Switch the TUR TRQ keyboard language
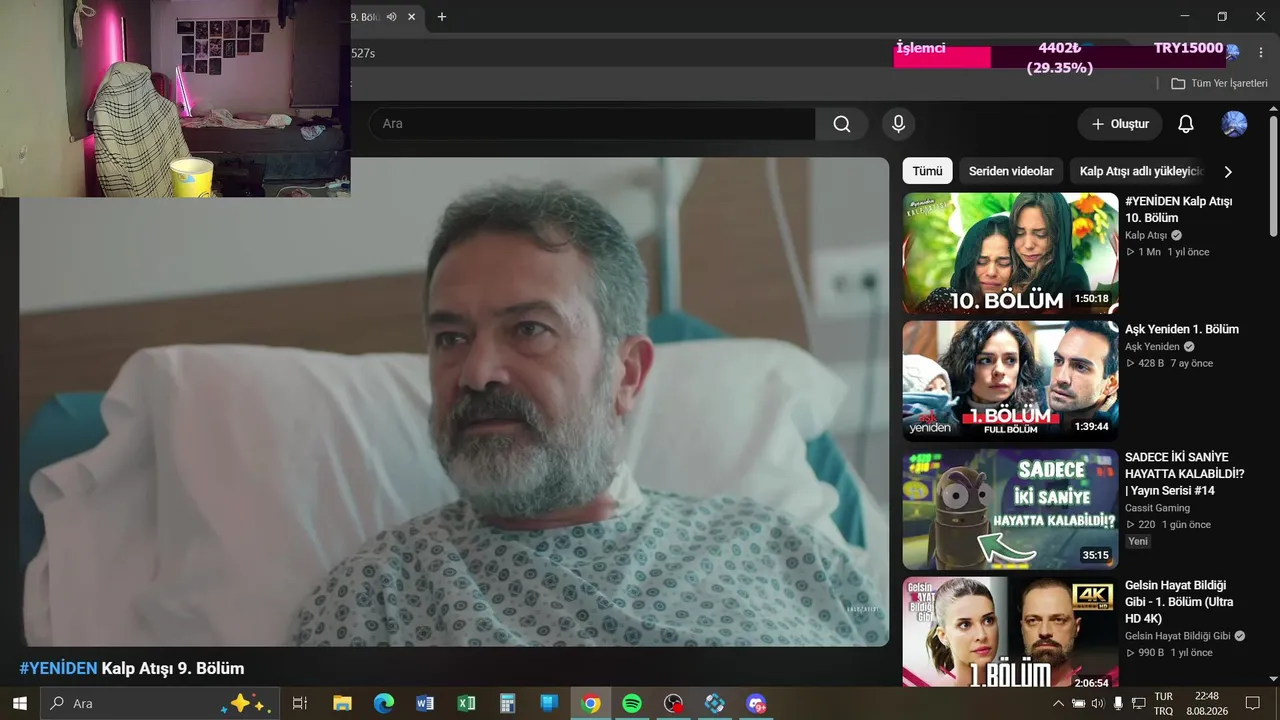This screenshot has height=720, width=1280. (x=1164, y=703)
